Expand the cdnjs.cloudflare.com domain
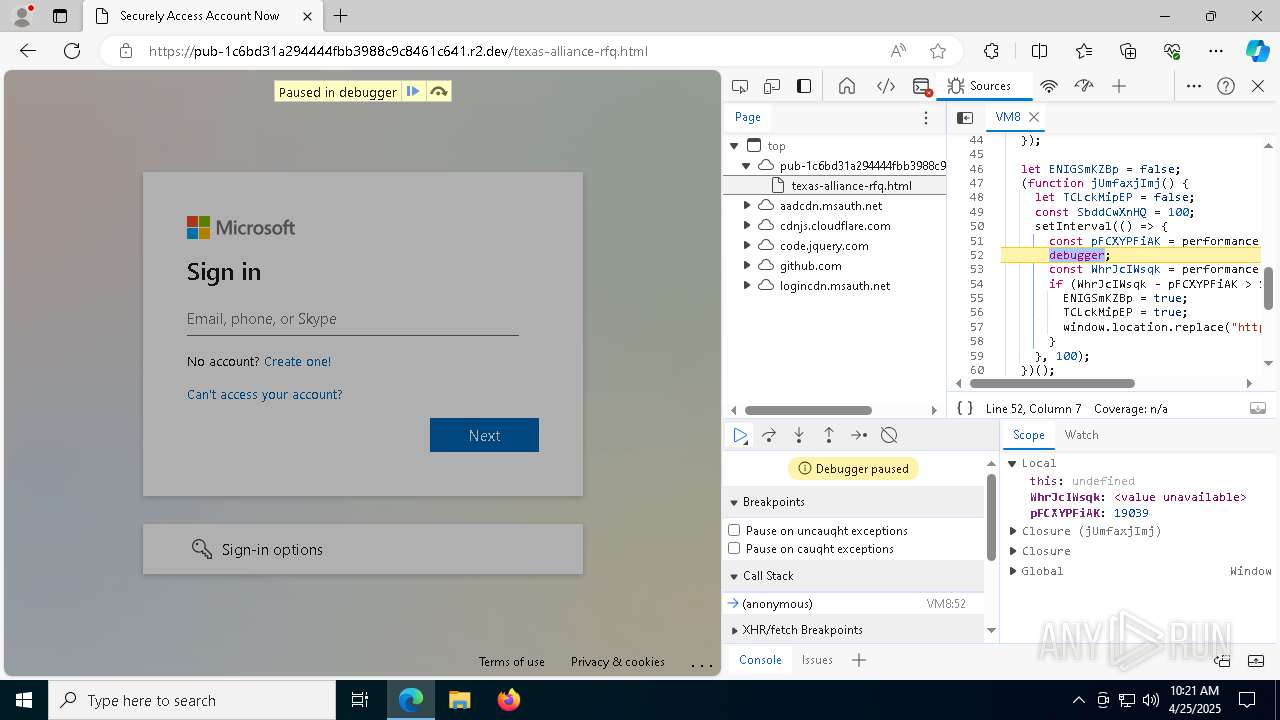The height and width of the screenshot is (720, 1280). 747,225
